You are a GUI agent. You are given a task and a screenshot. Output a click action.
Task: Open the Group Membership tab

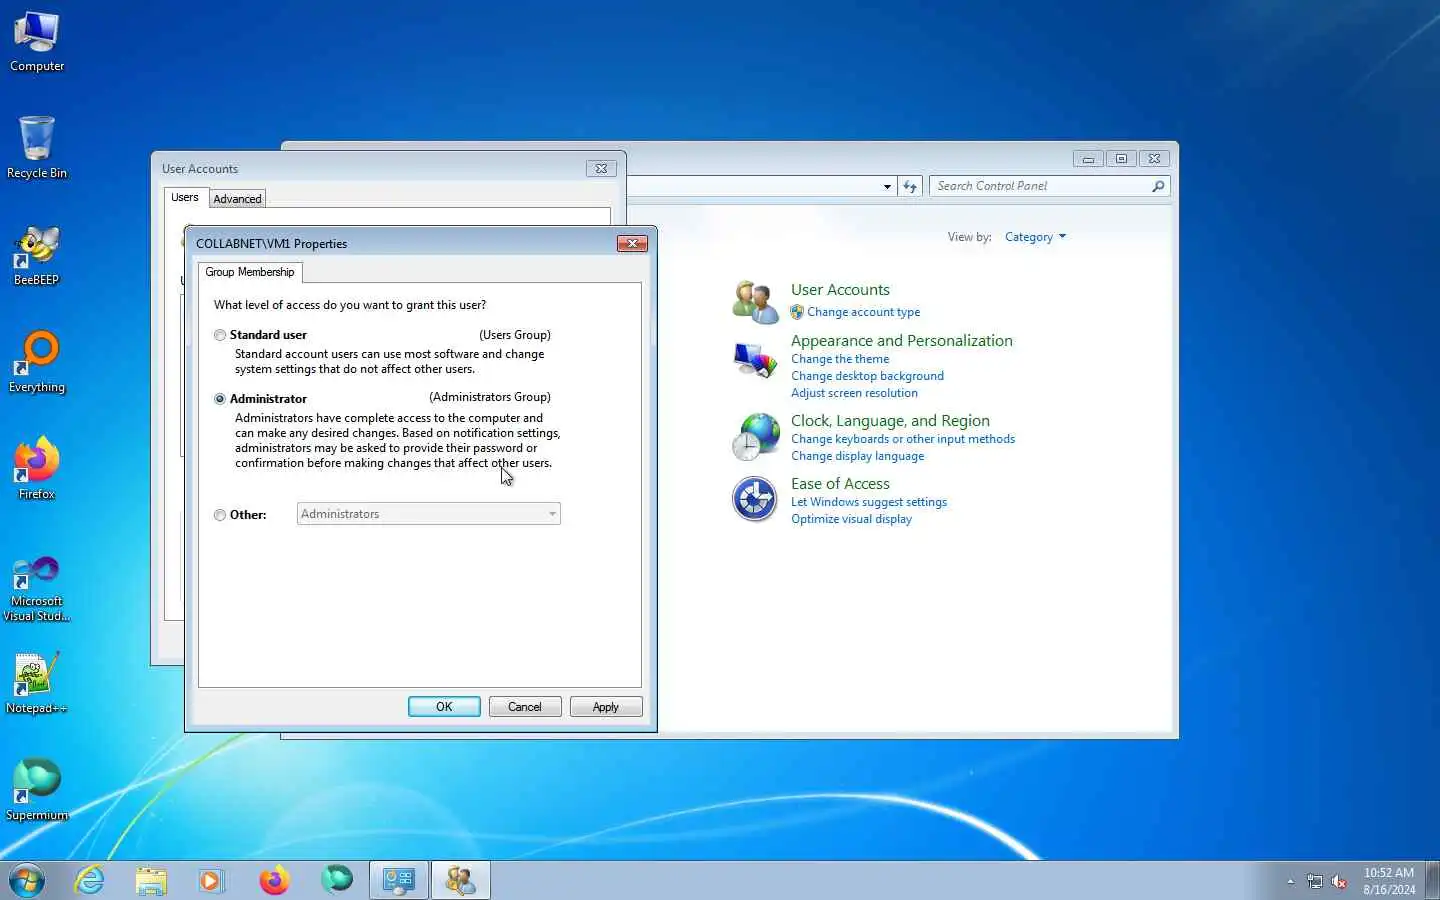point(250,272)
